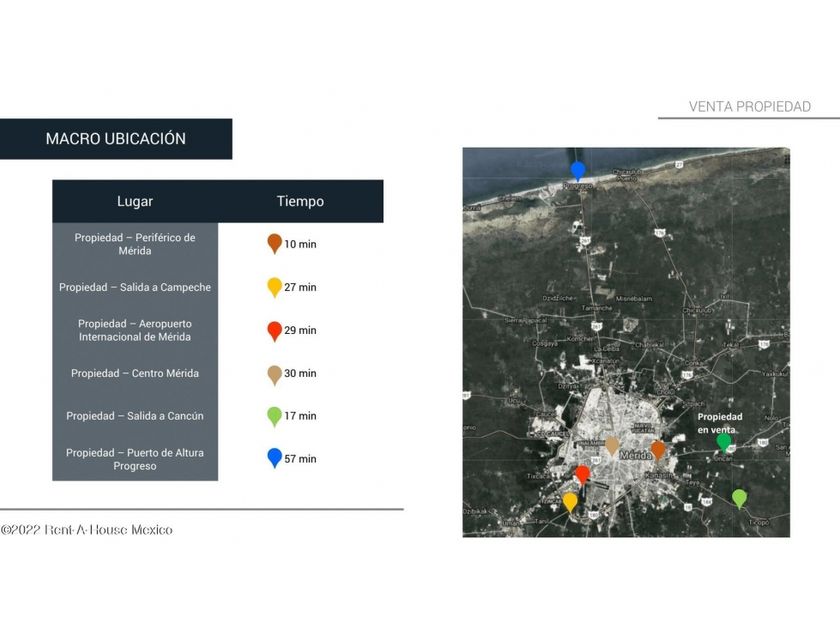Select the blue Progreso pin on the map
The image size is (840, 630).
(x=577, y=170)
